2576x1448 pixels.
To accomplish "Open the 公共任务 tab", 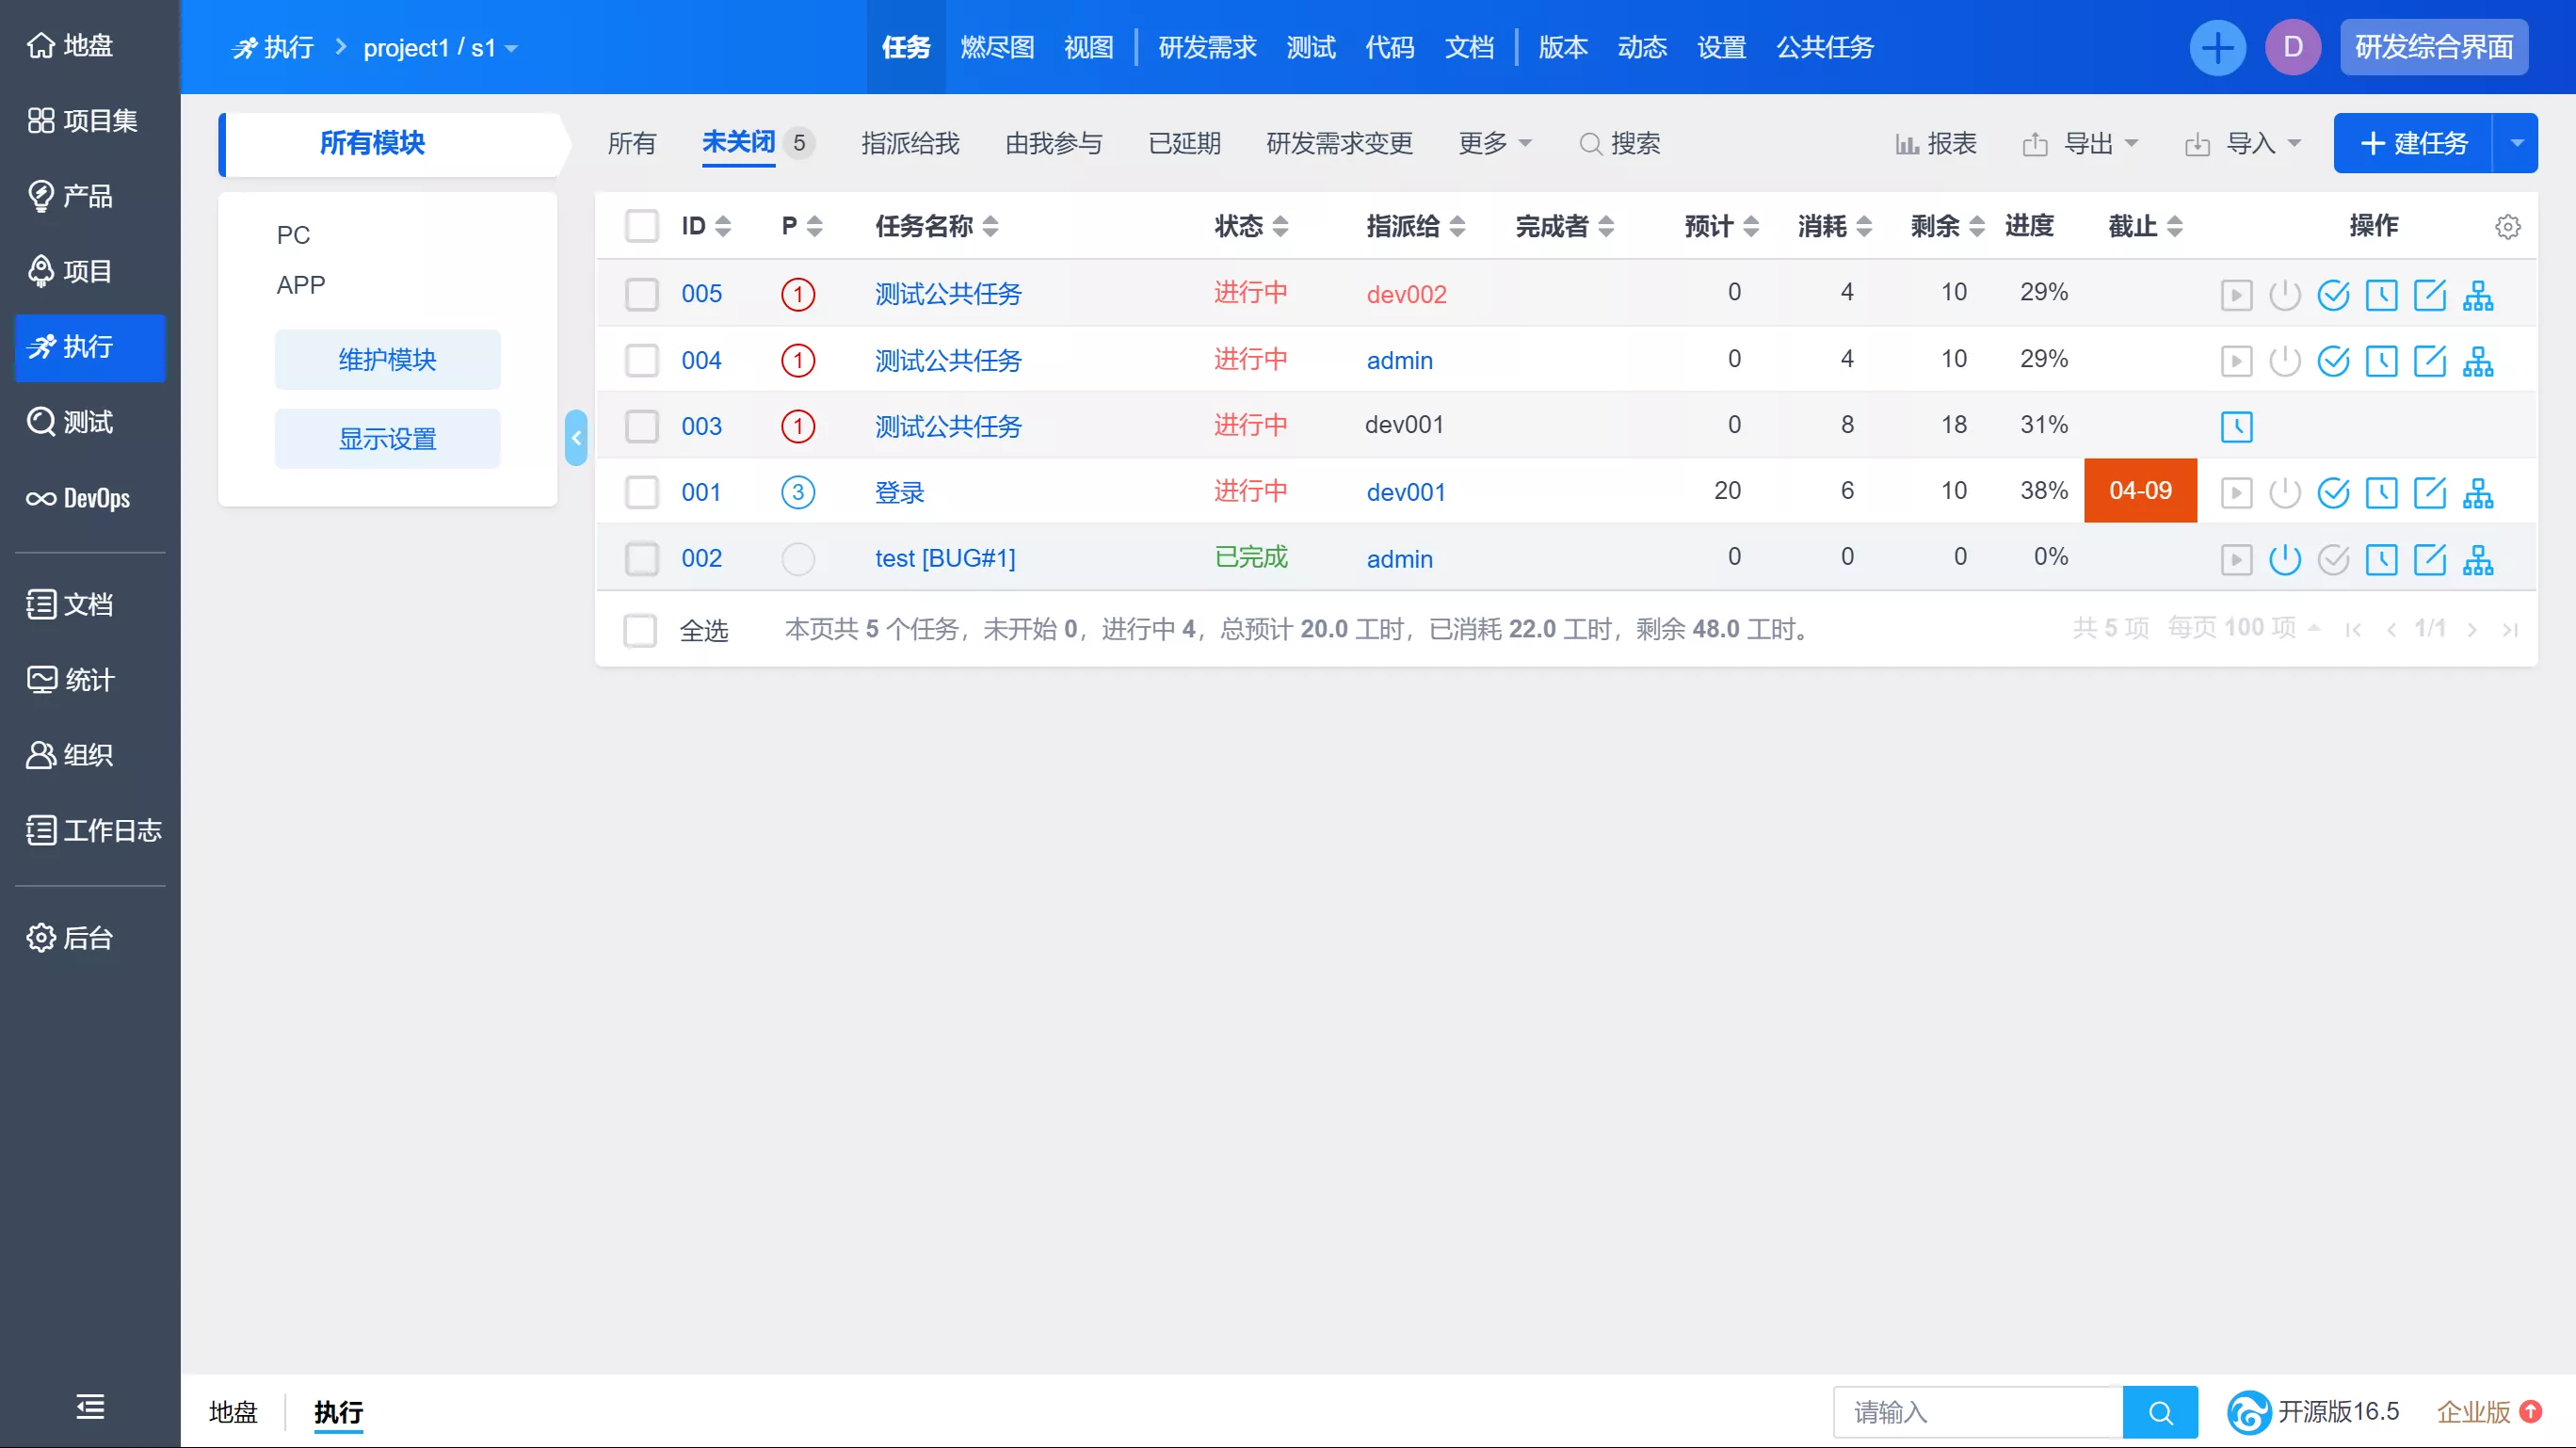I will point(1824,47).
